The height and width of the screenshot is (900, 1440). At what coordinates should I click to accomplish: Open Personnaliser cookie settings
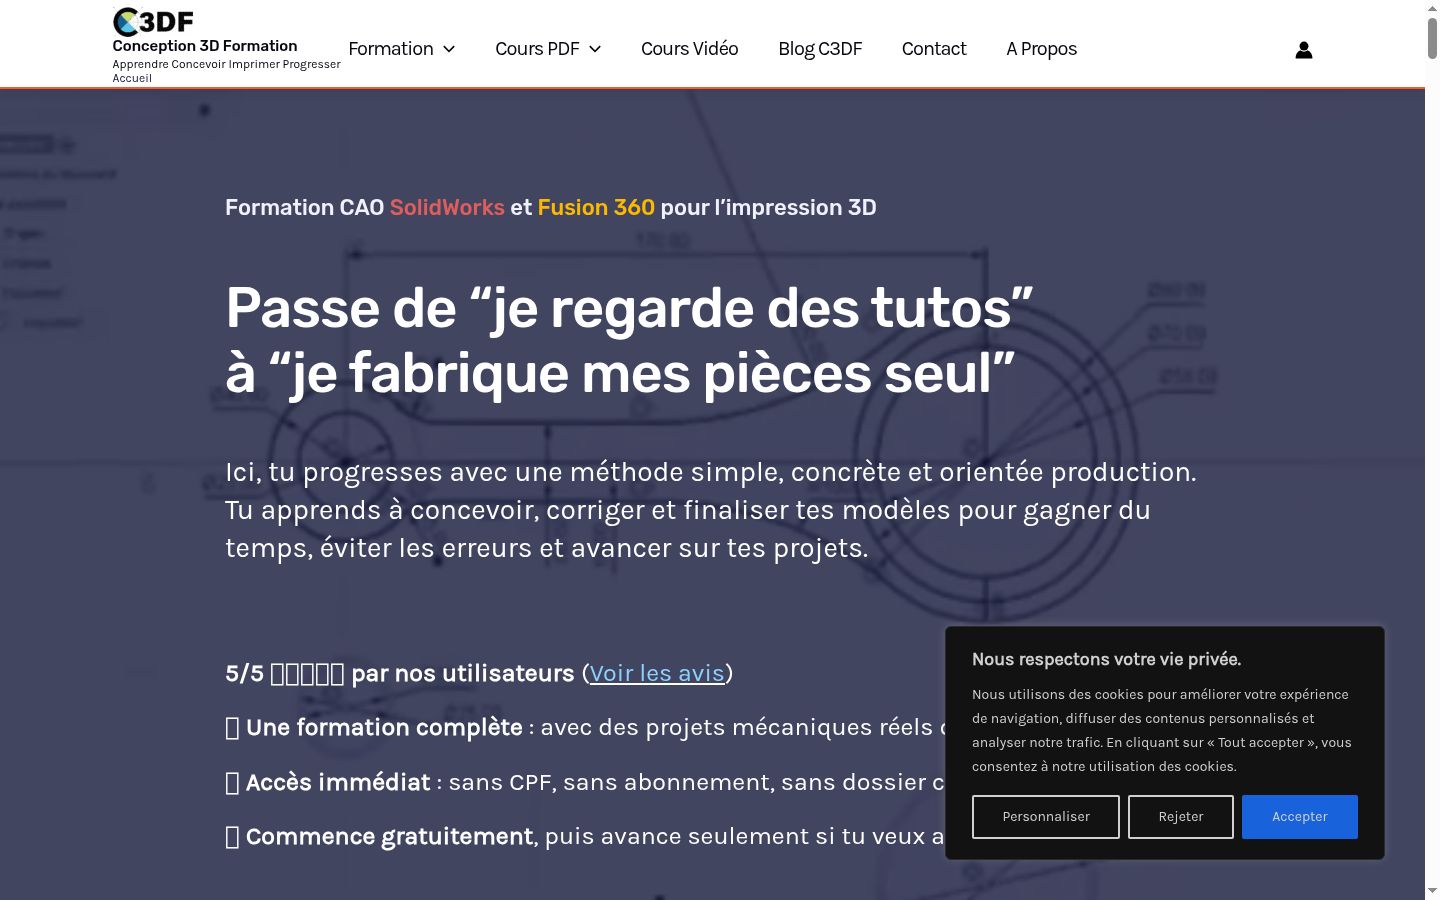point(1046,817)
